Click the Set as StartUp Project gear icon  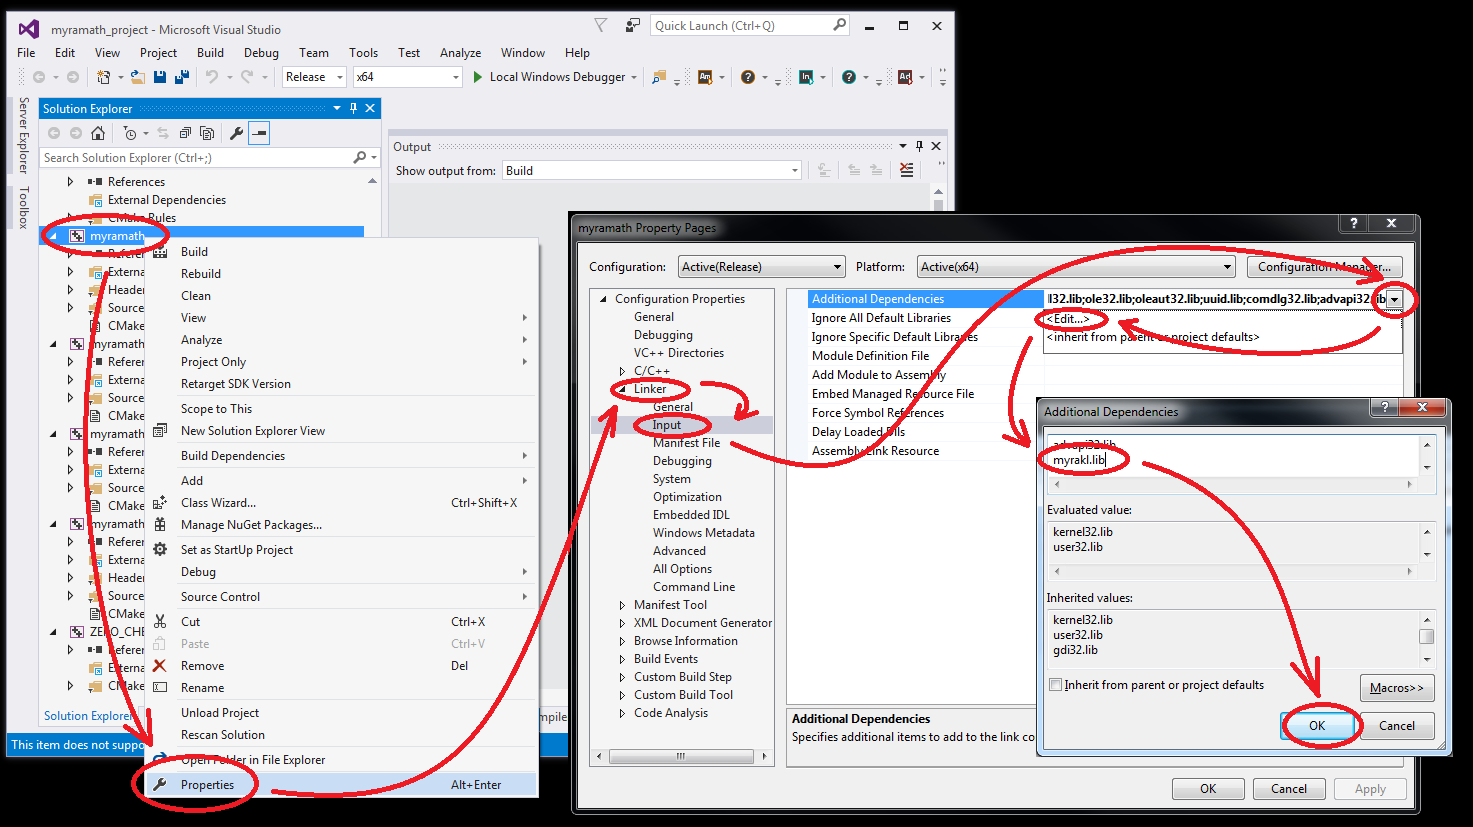click(x=160, y=550)
